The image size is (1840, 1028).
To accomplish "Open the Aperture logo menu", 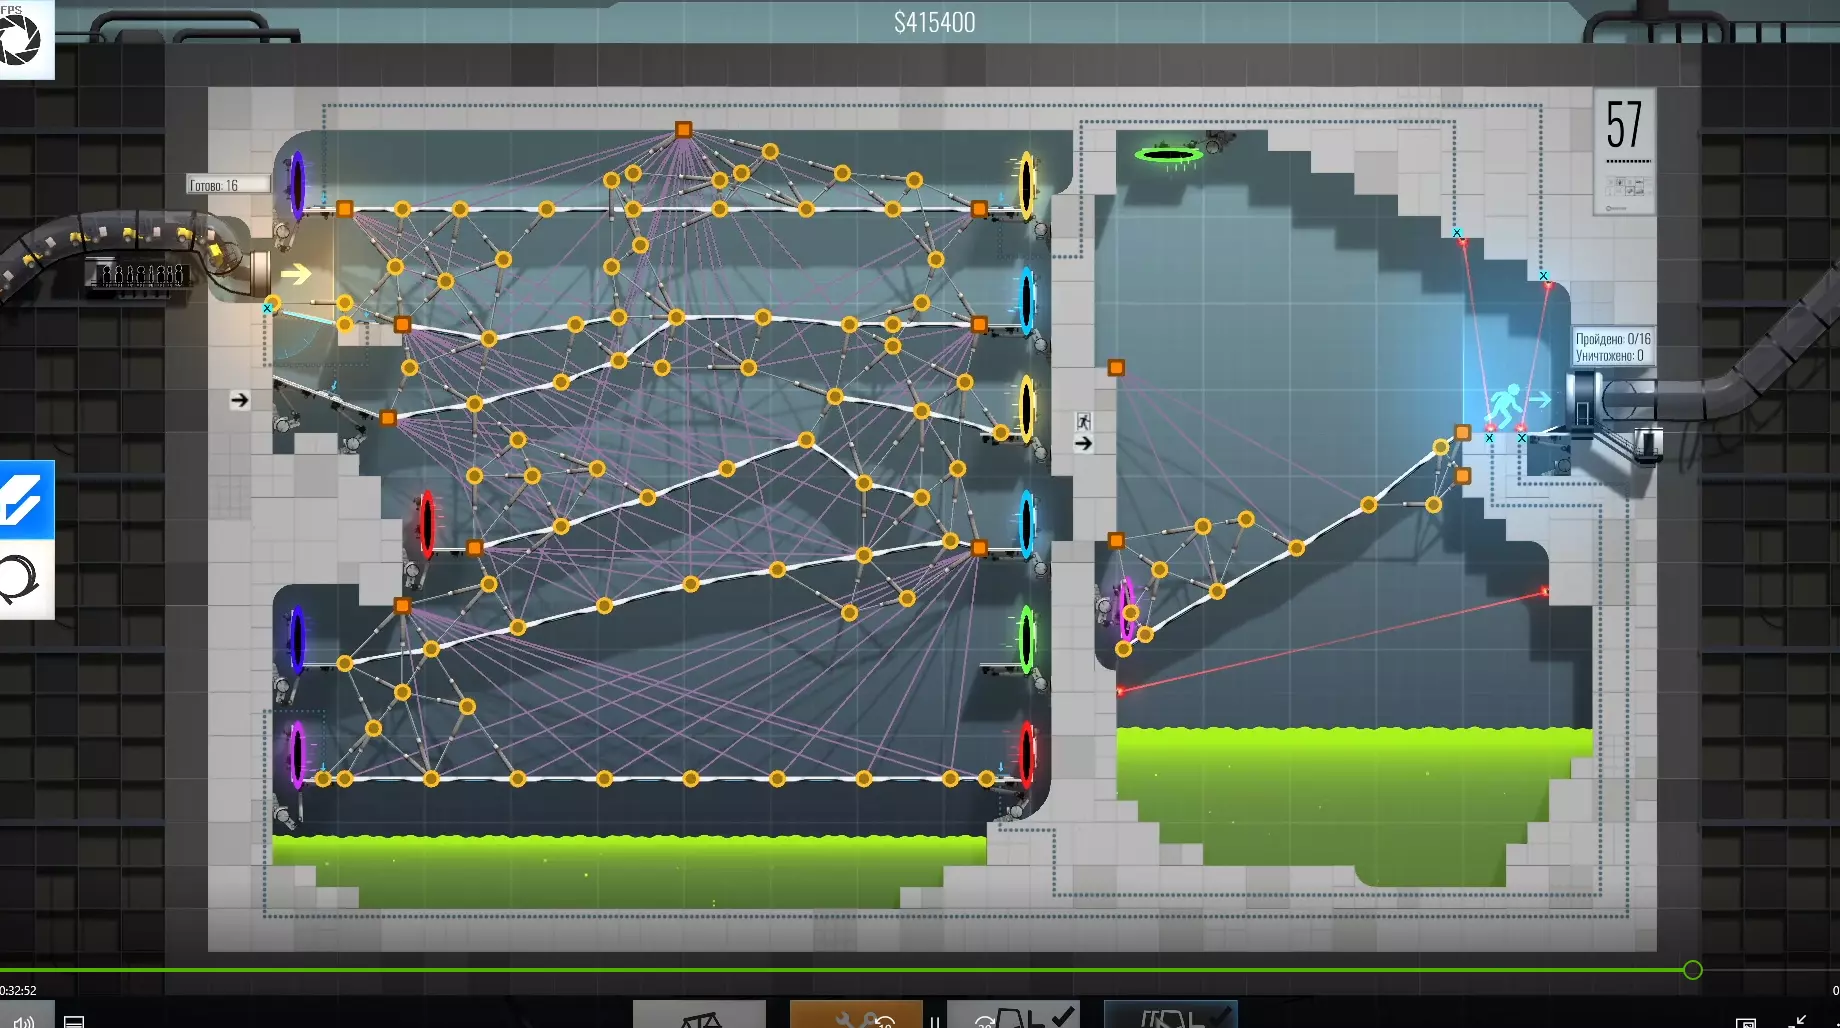I will pyautogui.click(x=22, y=38).
